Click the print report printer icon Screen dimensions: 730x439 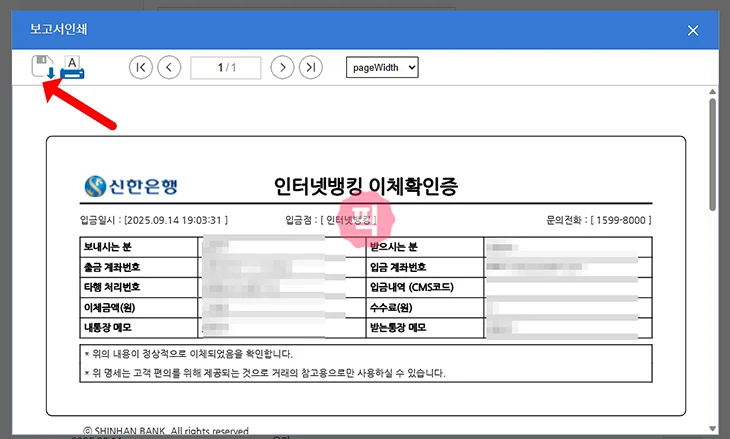click(72, 67)
